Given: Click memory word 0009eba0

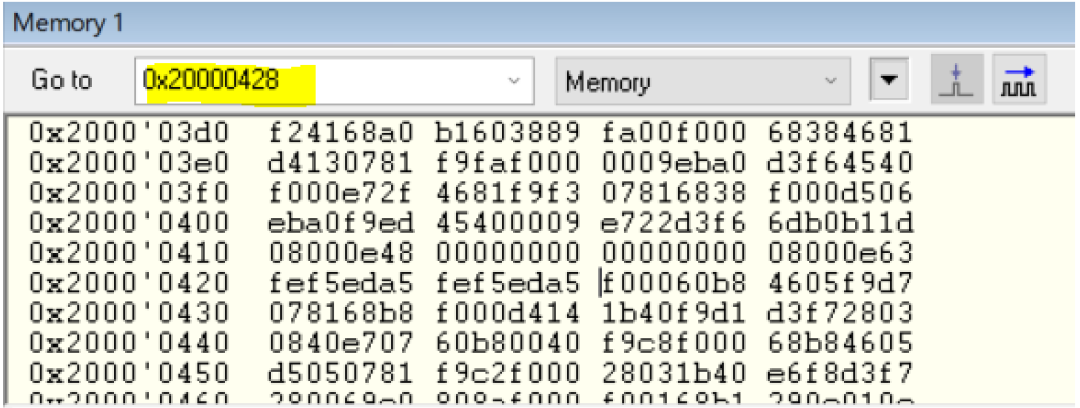Looking at the screenshot, I should (674, 161).
